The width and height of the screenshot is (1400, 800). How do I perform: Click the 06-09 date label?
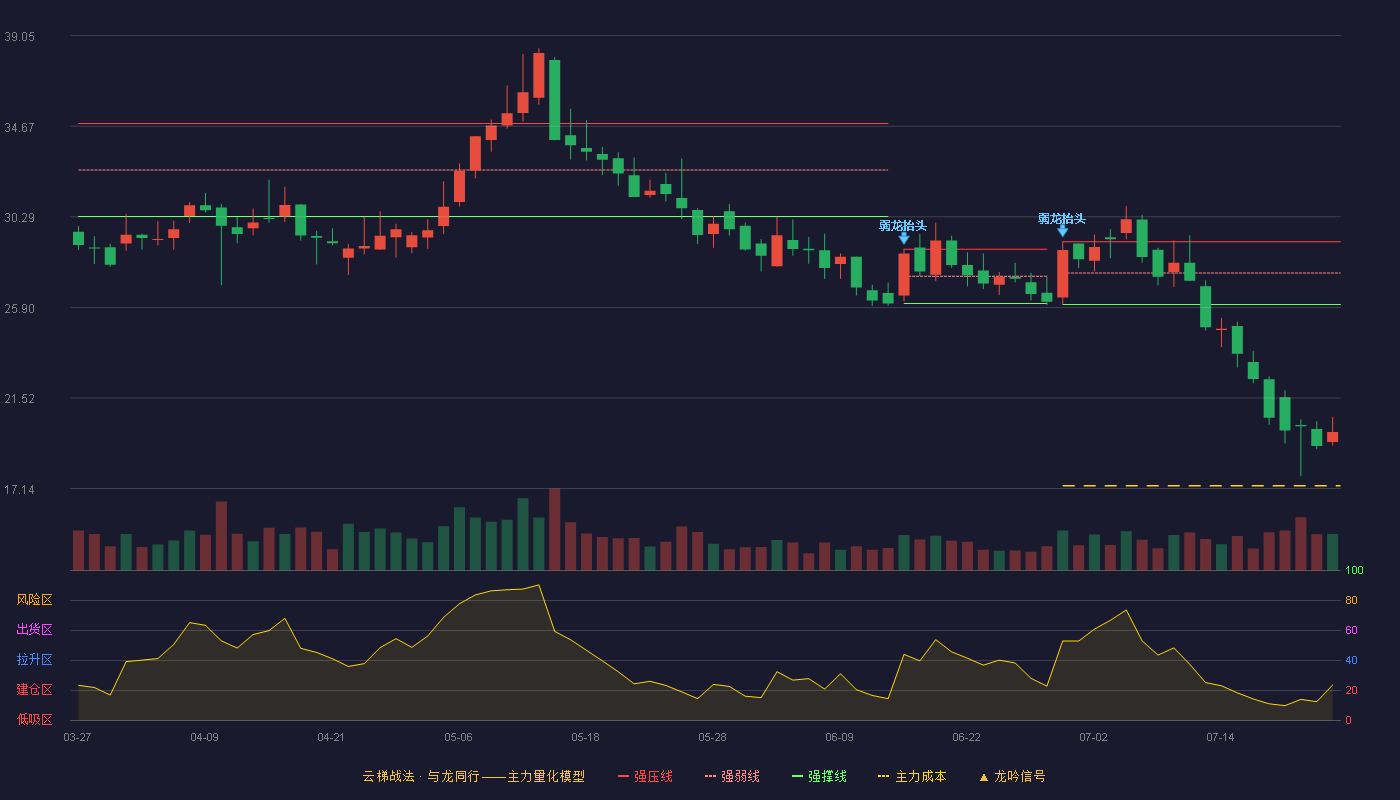[839, 737]
